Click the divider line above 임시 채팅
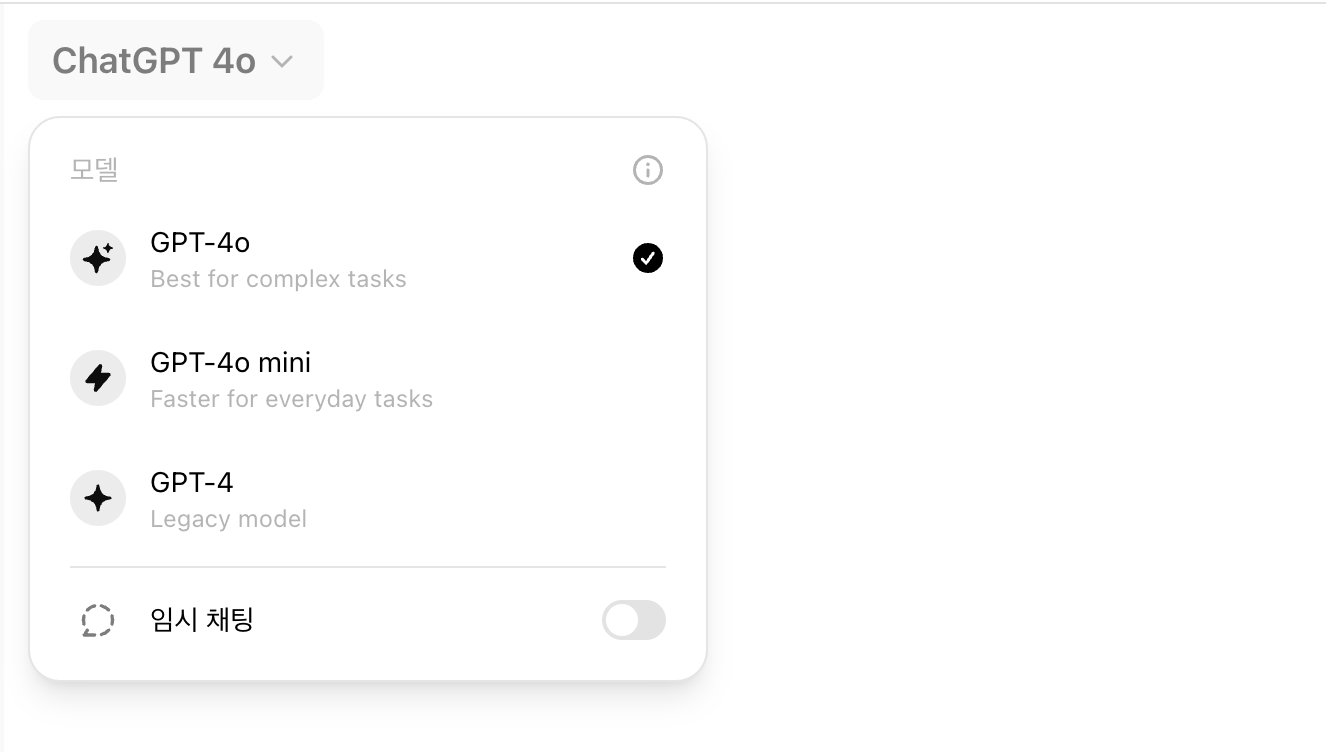This screenshot has height=752, width=1326. [x=368, y=567]
